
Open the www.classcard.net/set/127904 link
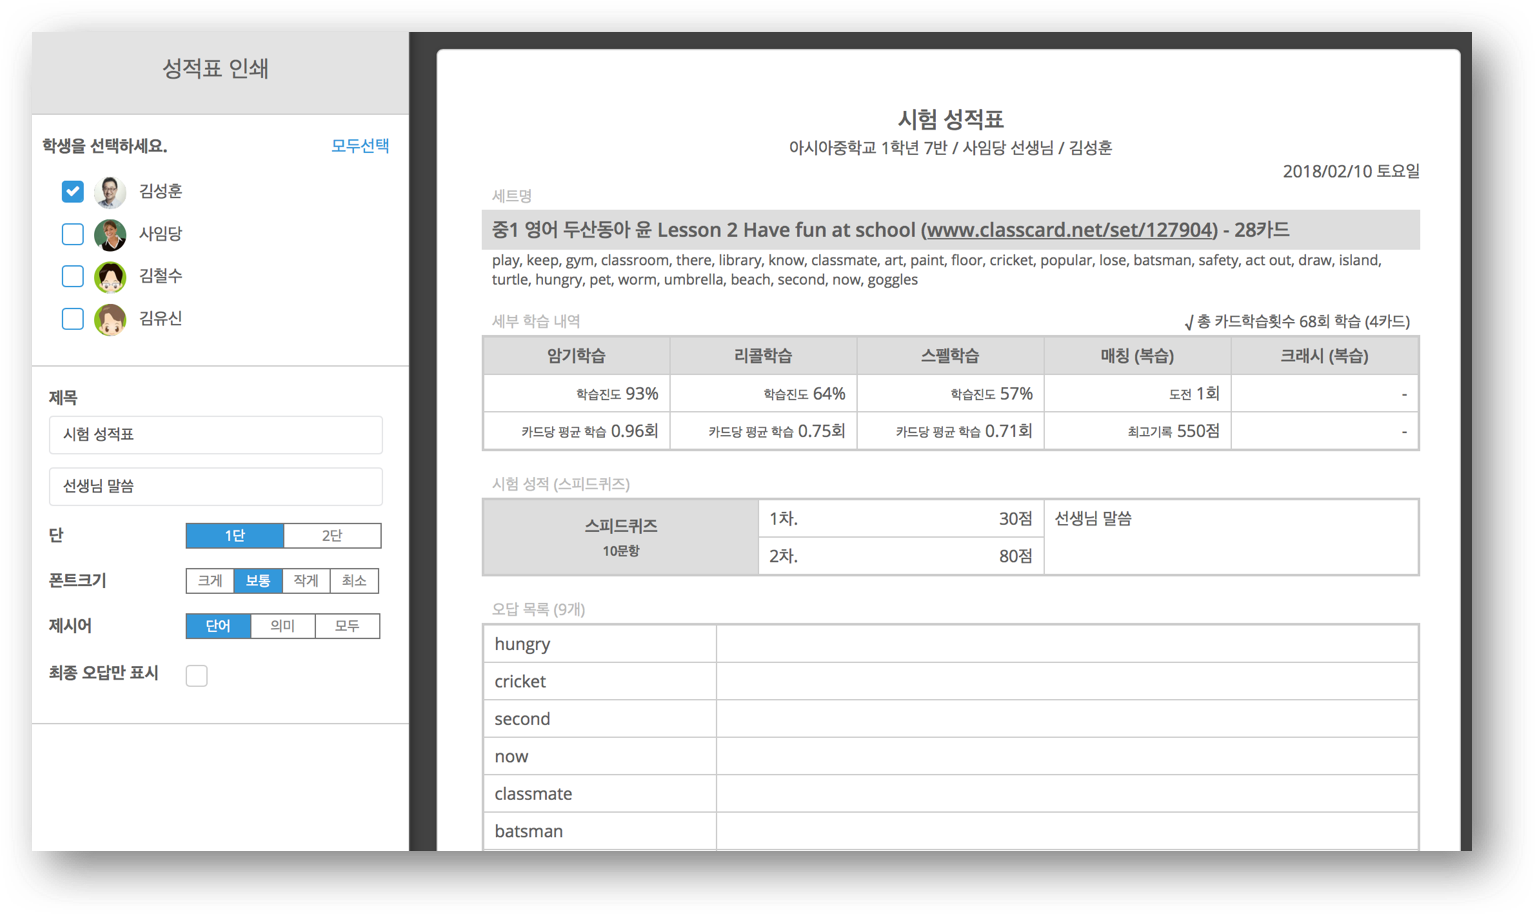pyautogui.click(x=1069, y=230)
